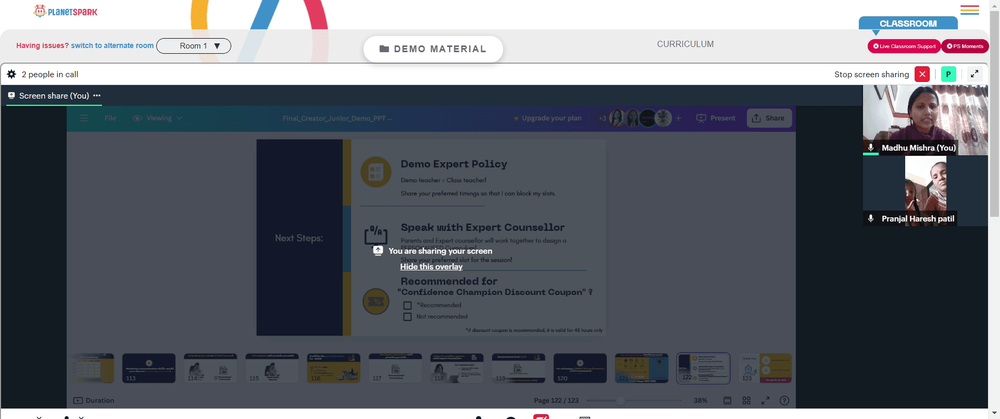Click the Canva Share button
The width and height of the screenshot is (1000, 419).
[x=768, y=118]
